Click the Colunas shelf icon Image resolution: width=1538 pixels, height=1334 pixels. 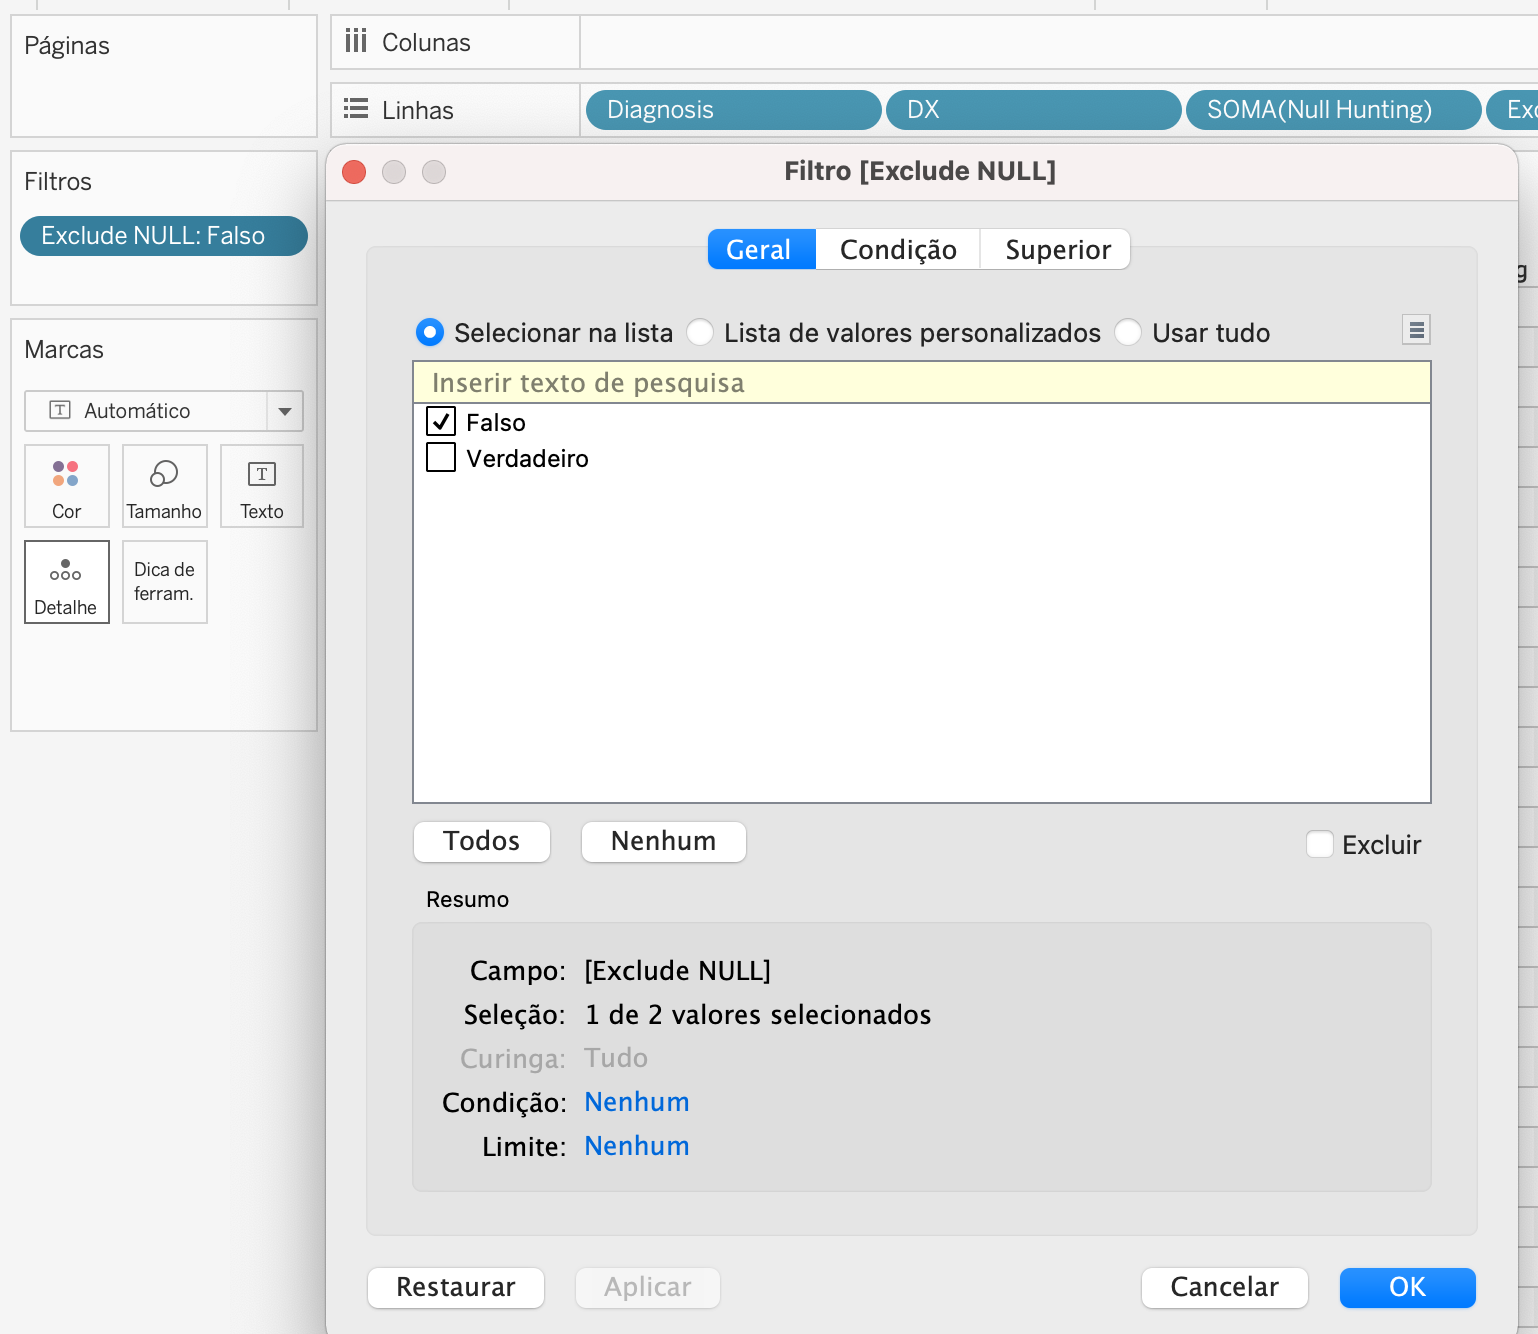click(x=356, y=41)
